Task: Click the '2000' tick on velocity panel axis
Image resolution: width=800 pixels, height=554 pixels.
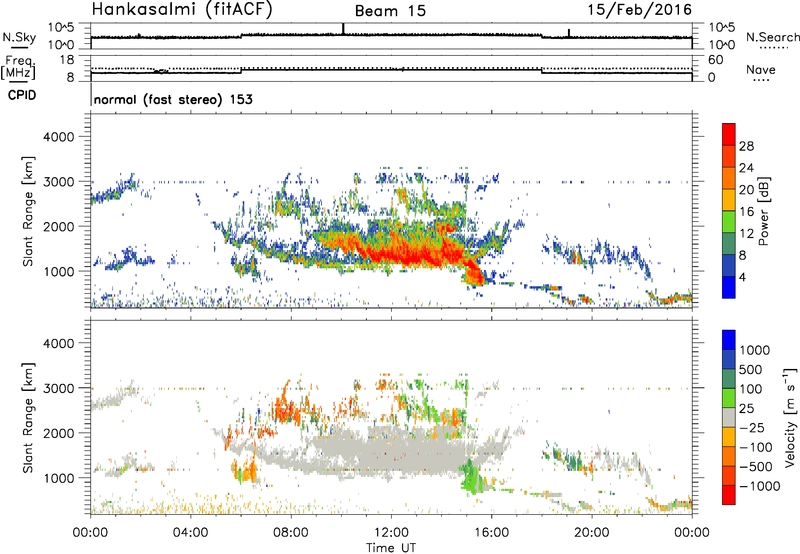Action: 59,433
